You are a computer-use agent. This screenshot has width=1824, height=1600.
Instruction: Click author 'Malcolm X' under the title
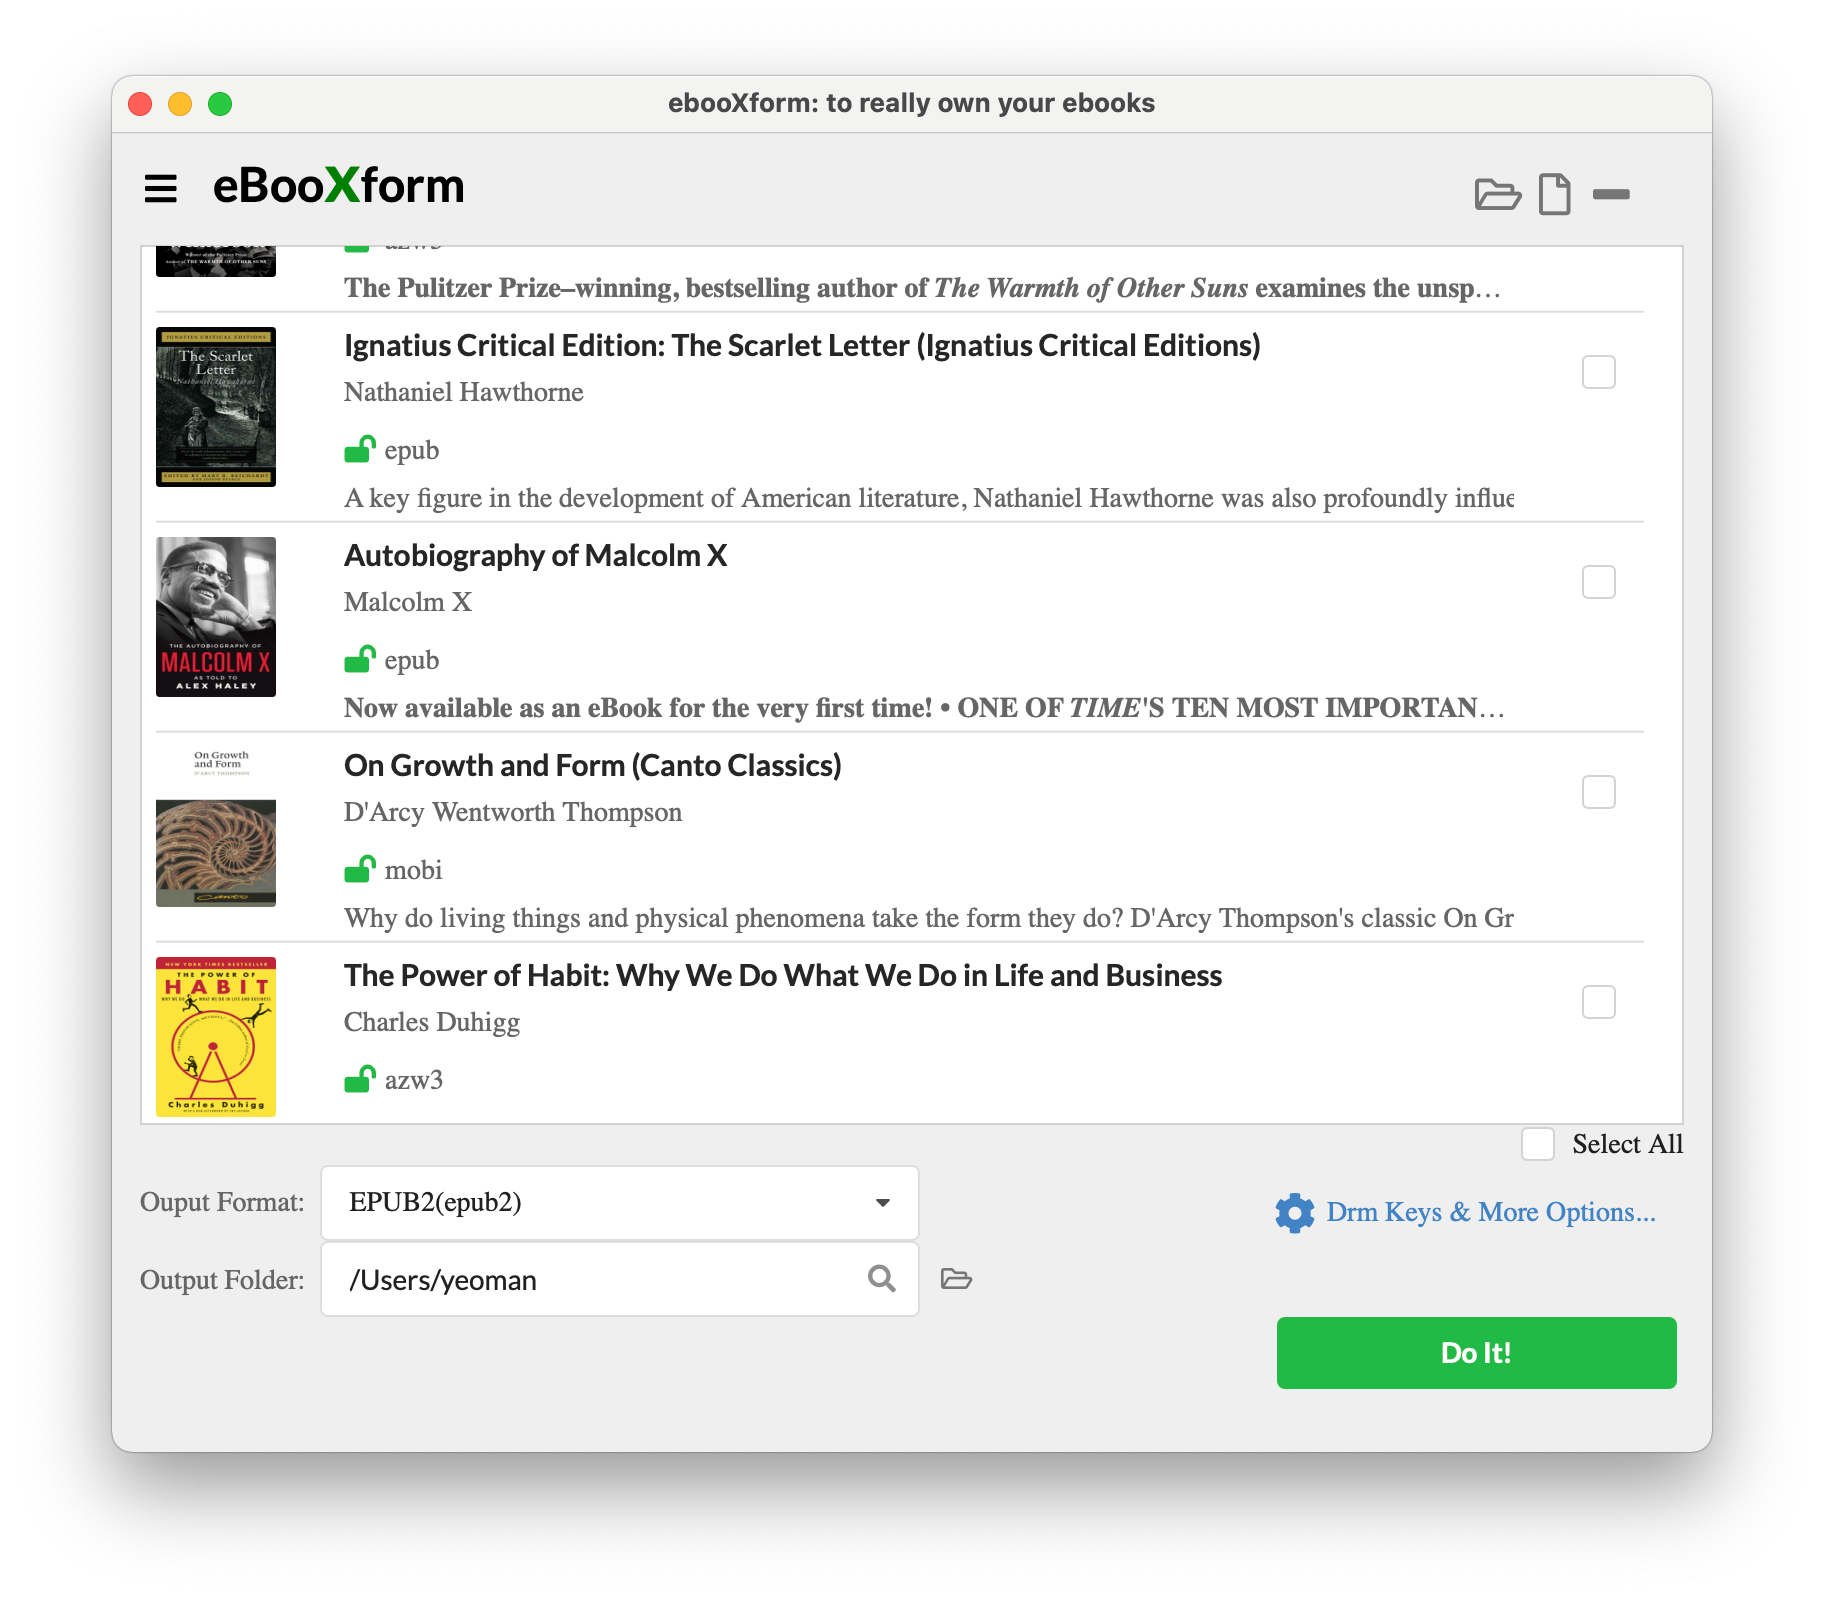408,602
